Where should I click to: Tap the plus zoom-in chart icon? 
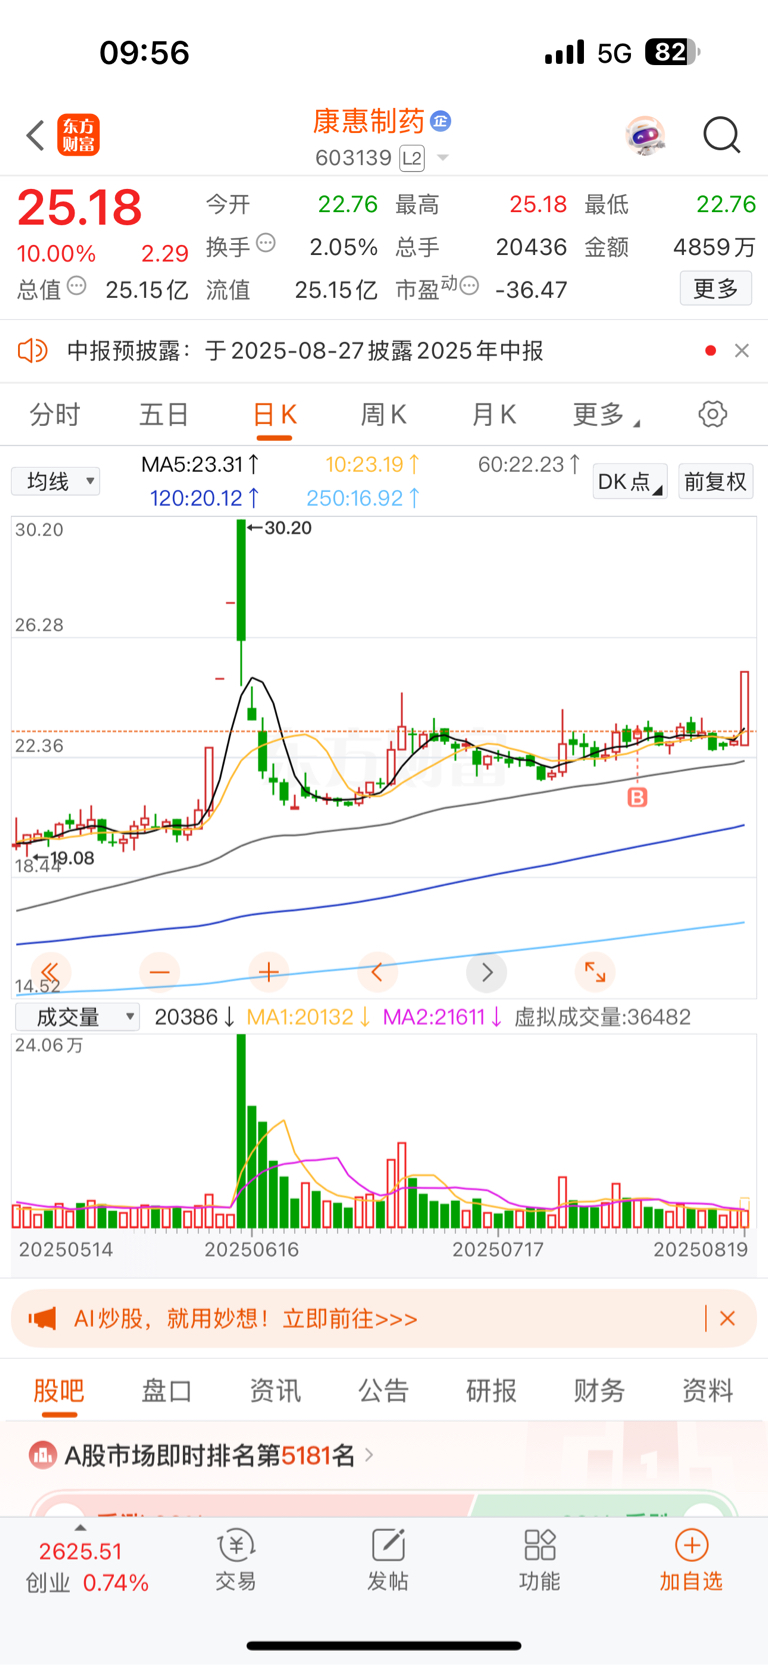tap(268, 972)
